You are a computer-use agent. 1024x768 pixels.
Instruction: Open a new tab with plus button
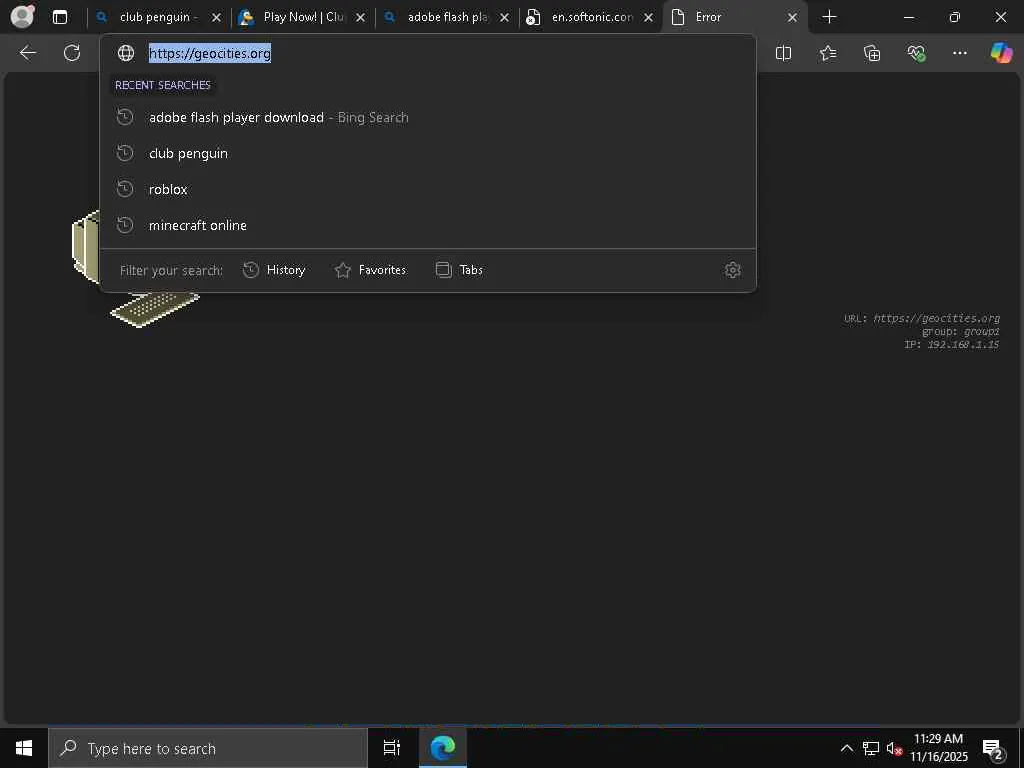[x=829, y=17]
